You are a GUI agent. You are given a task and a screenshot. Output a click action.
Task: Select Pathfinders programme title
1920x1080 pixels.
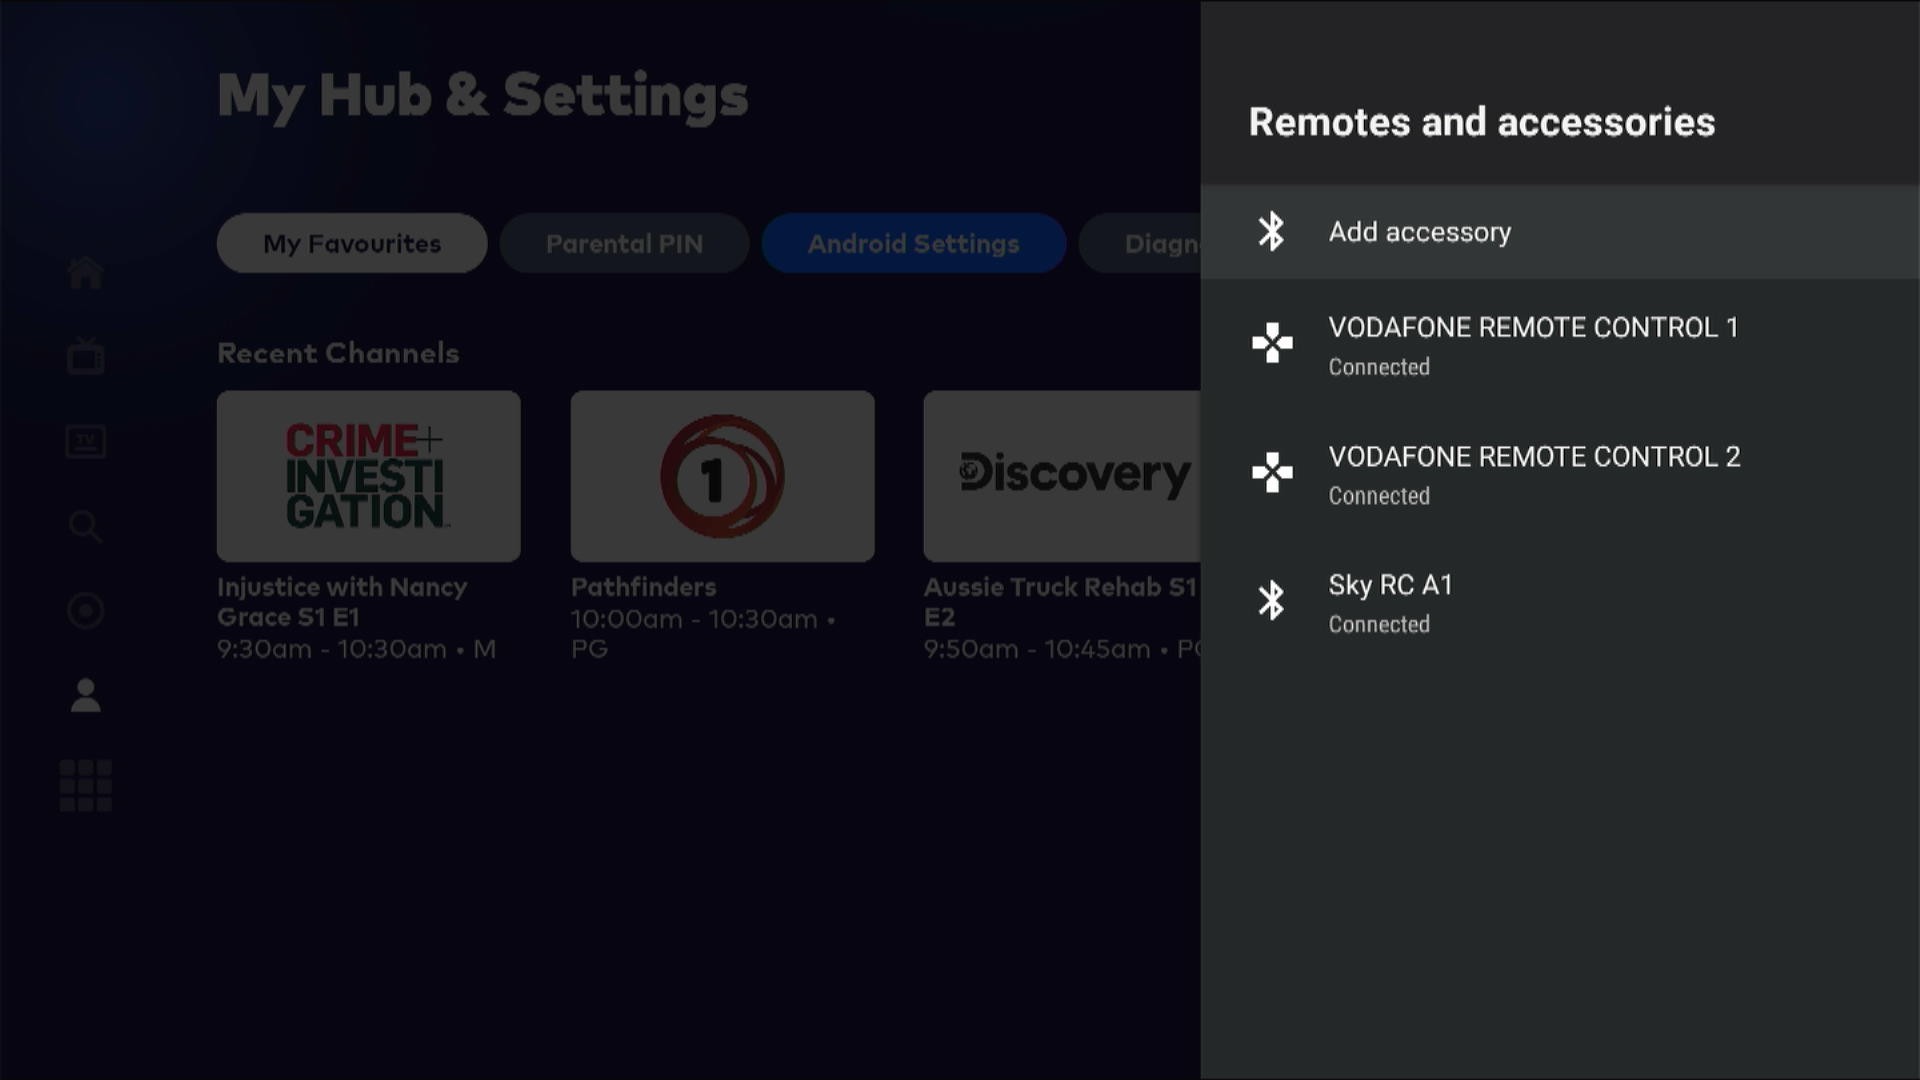coord(643,587)
